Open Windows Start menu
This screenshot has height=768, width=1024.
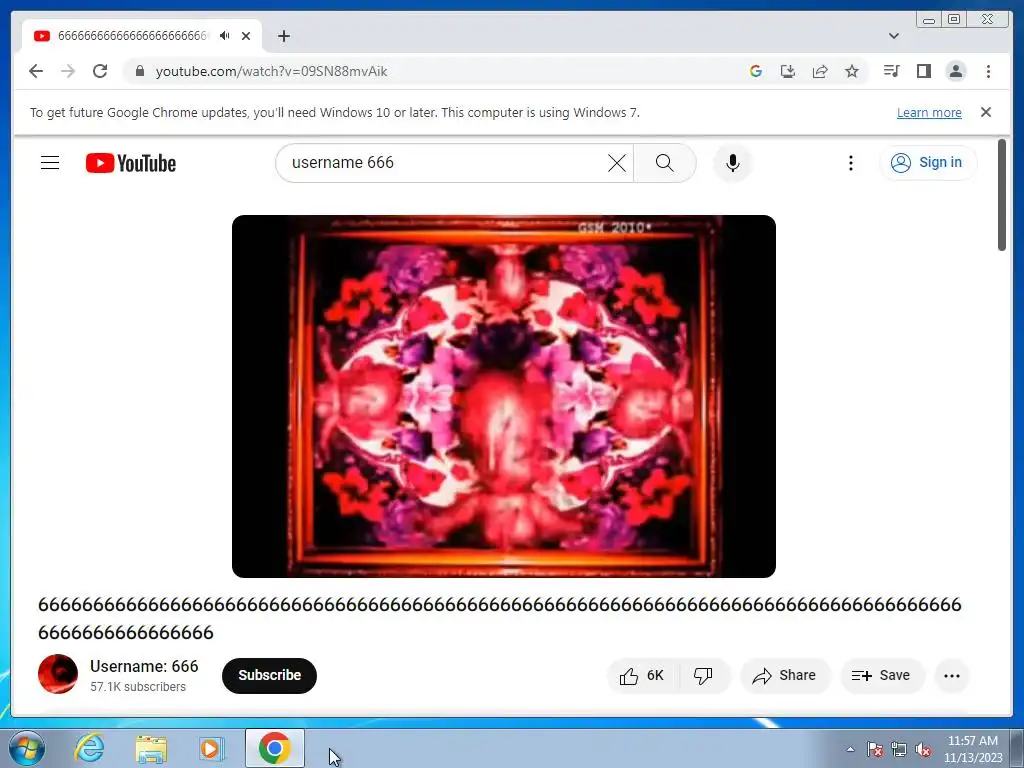pyautogui.click(x=27, y=748)
